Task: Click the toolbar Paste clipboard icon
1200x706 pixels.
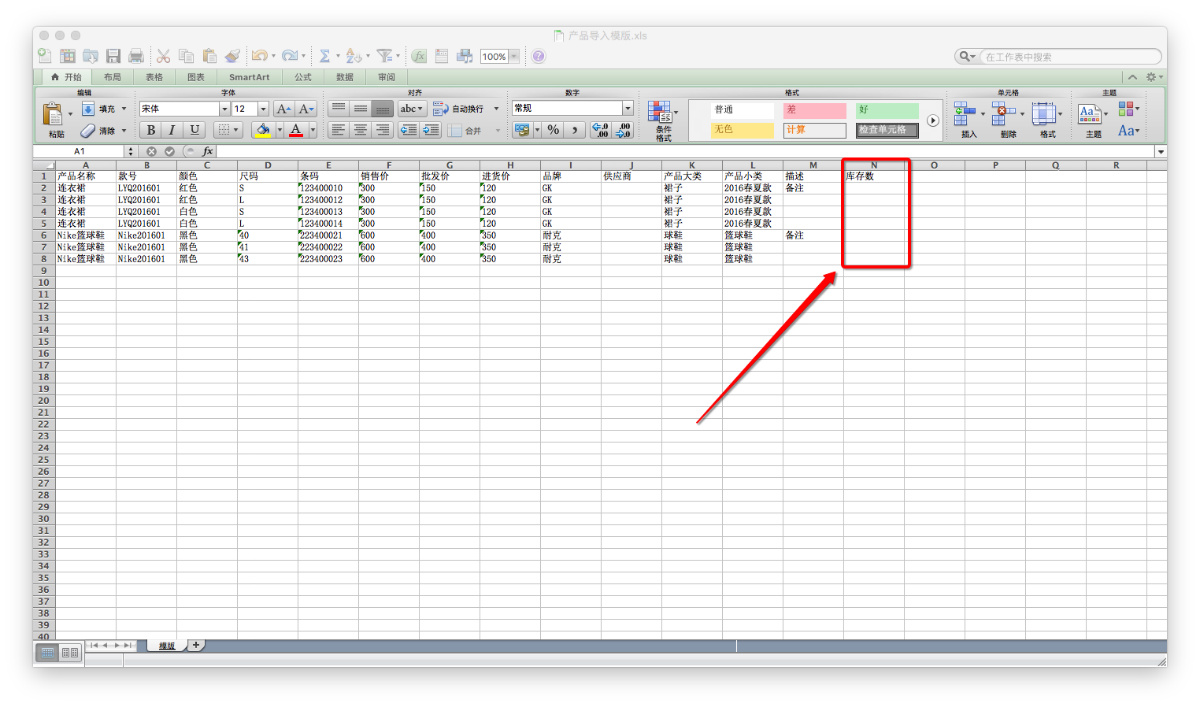Action: click(x=210, y=57)
